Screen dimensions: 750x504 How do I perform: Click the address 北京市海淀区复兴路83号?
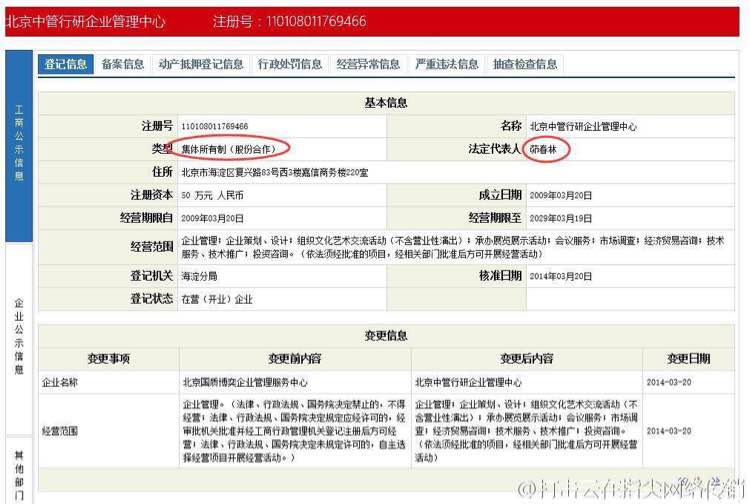coord(275,172)
